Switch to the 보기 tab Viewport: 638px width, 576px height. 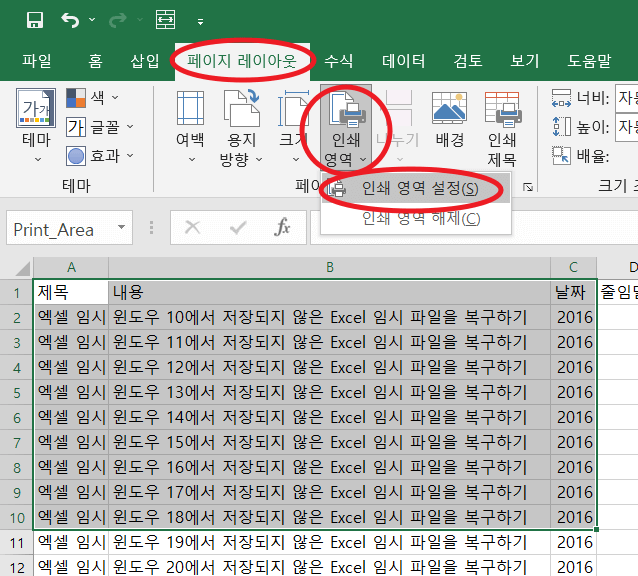tap(525, 61)
